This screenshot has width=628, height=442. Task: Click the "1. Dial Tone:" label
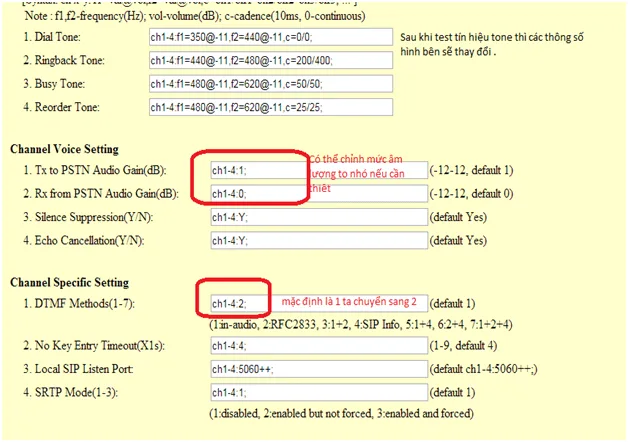(x=52, y=37)
